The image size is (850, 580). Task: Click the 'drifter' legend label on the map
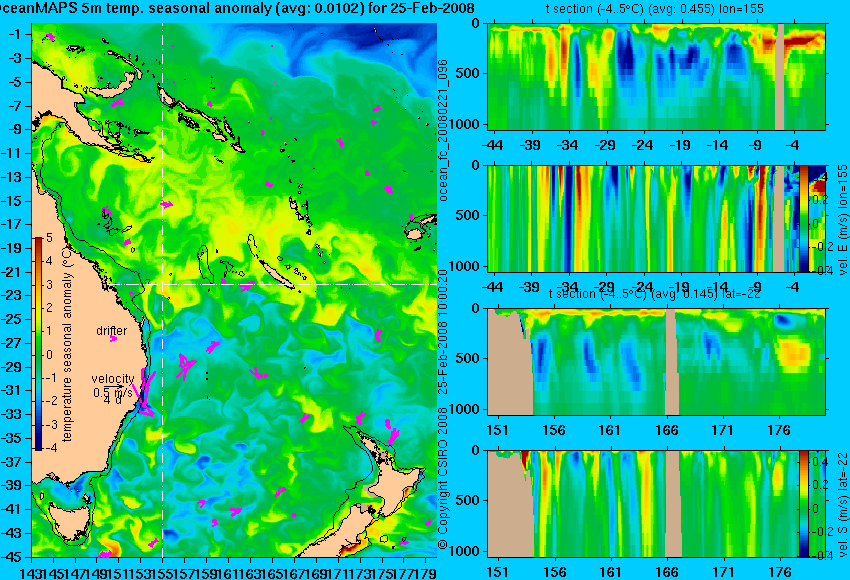coord(112,331)
